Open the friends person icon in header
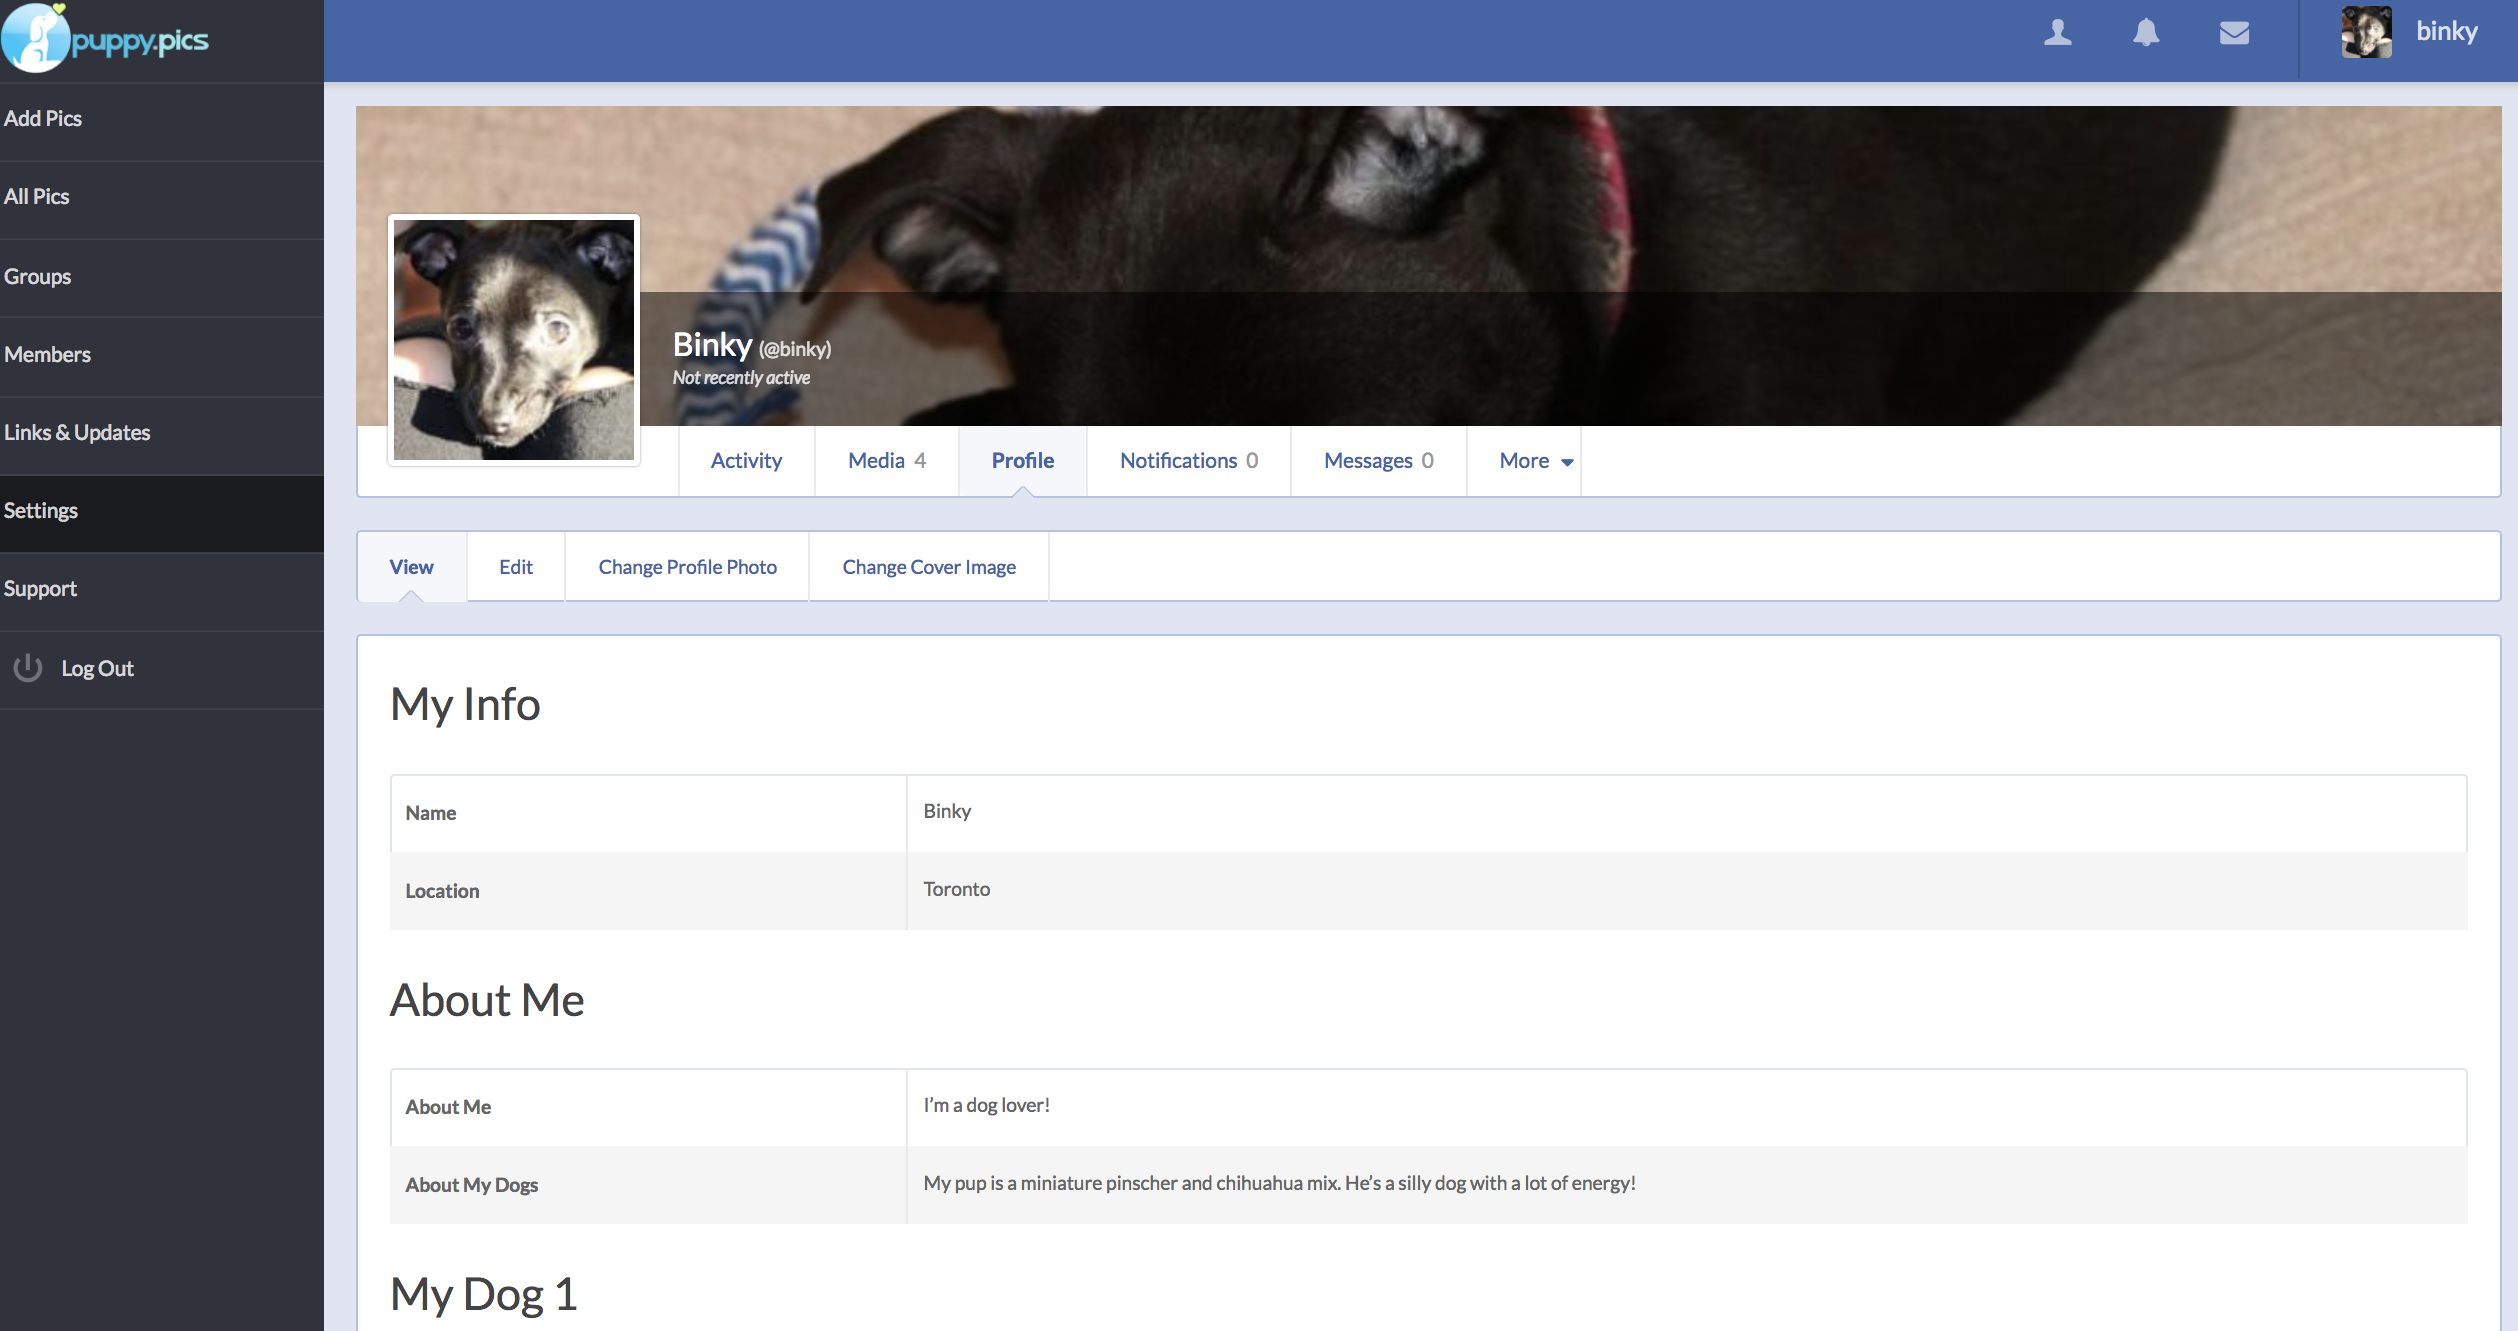 coord(2057,33)
